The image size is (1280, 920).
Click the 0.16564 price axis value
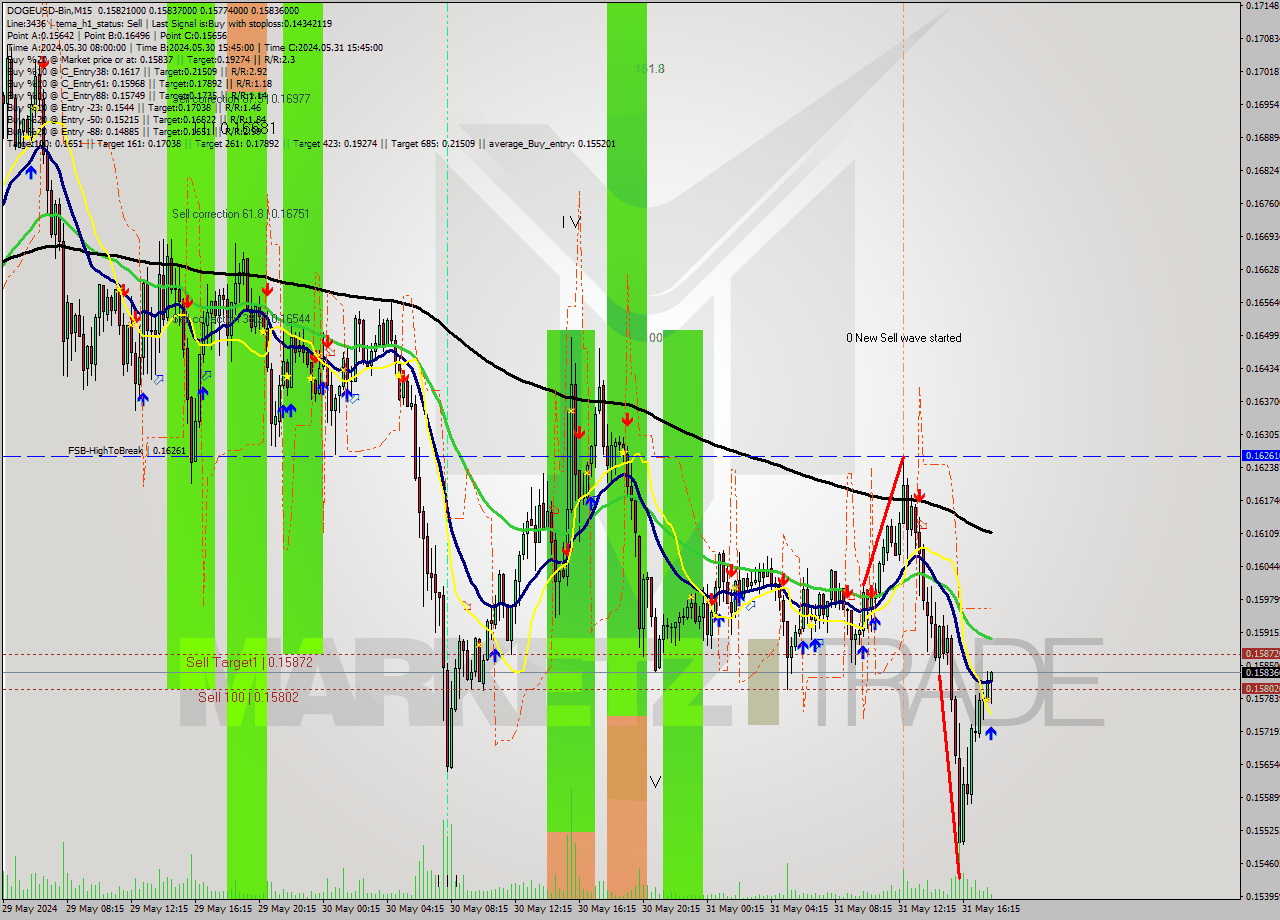pyautogui.click(x=1262, y=302)
